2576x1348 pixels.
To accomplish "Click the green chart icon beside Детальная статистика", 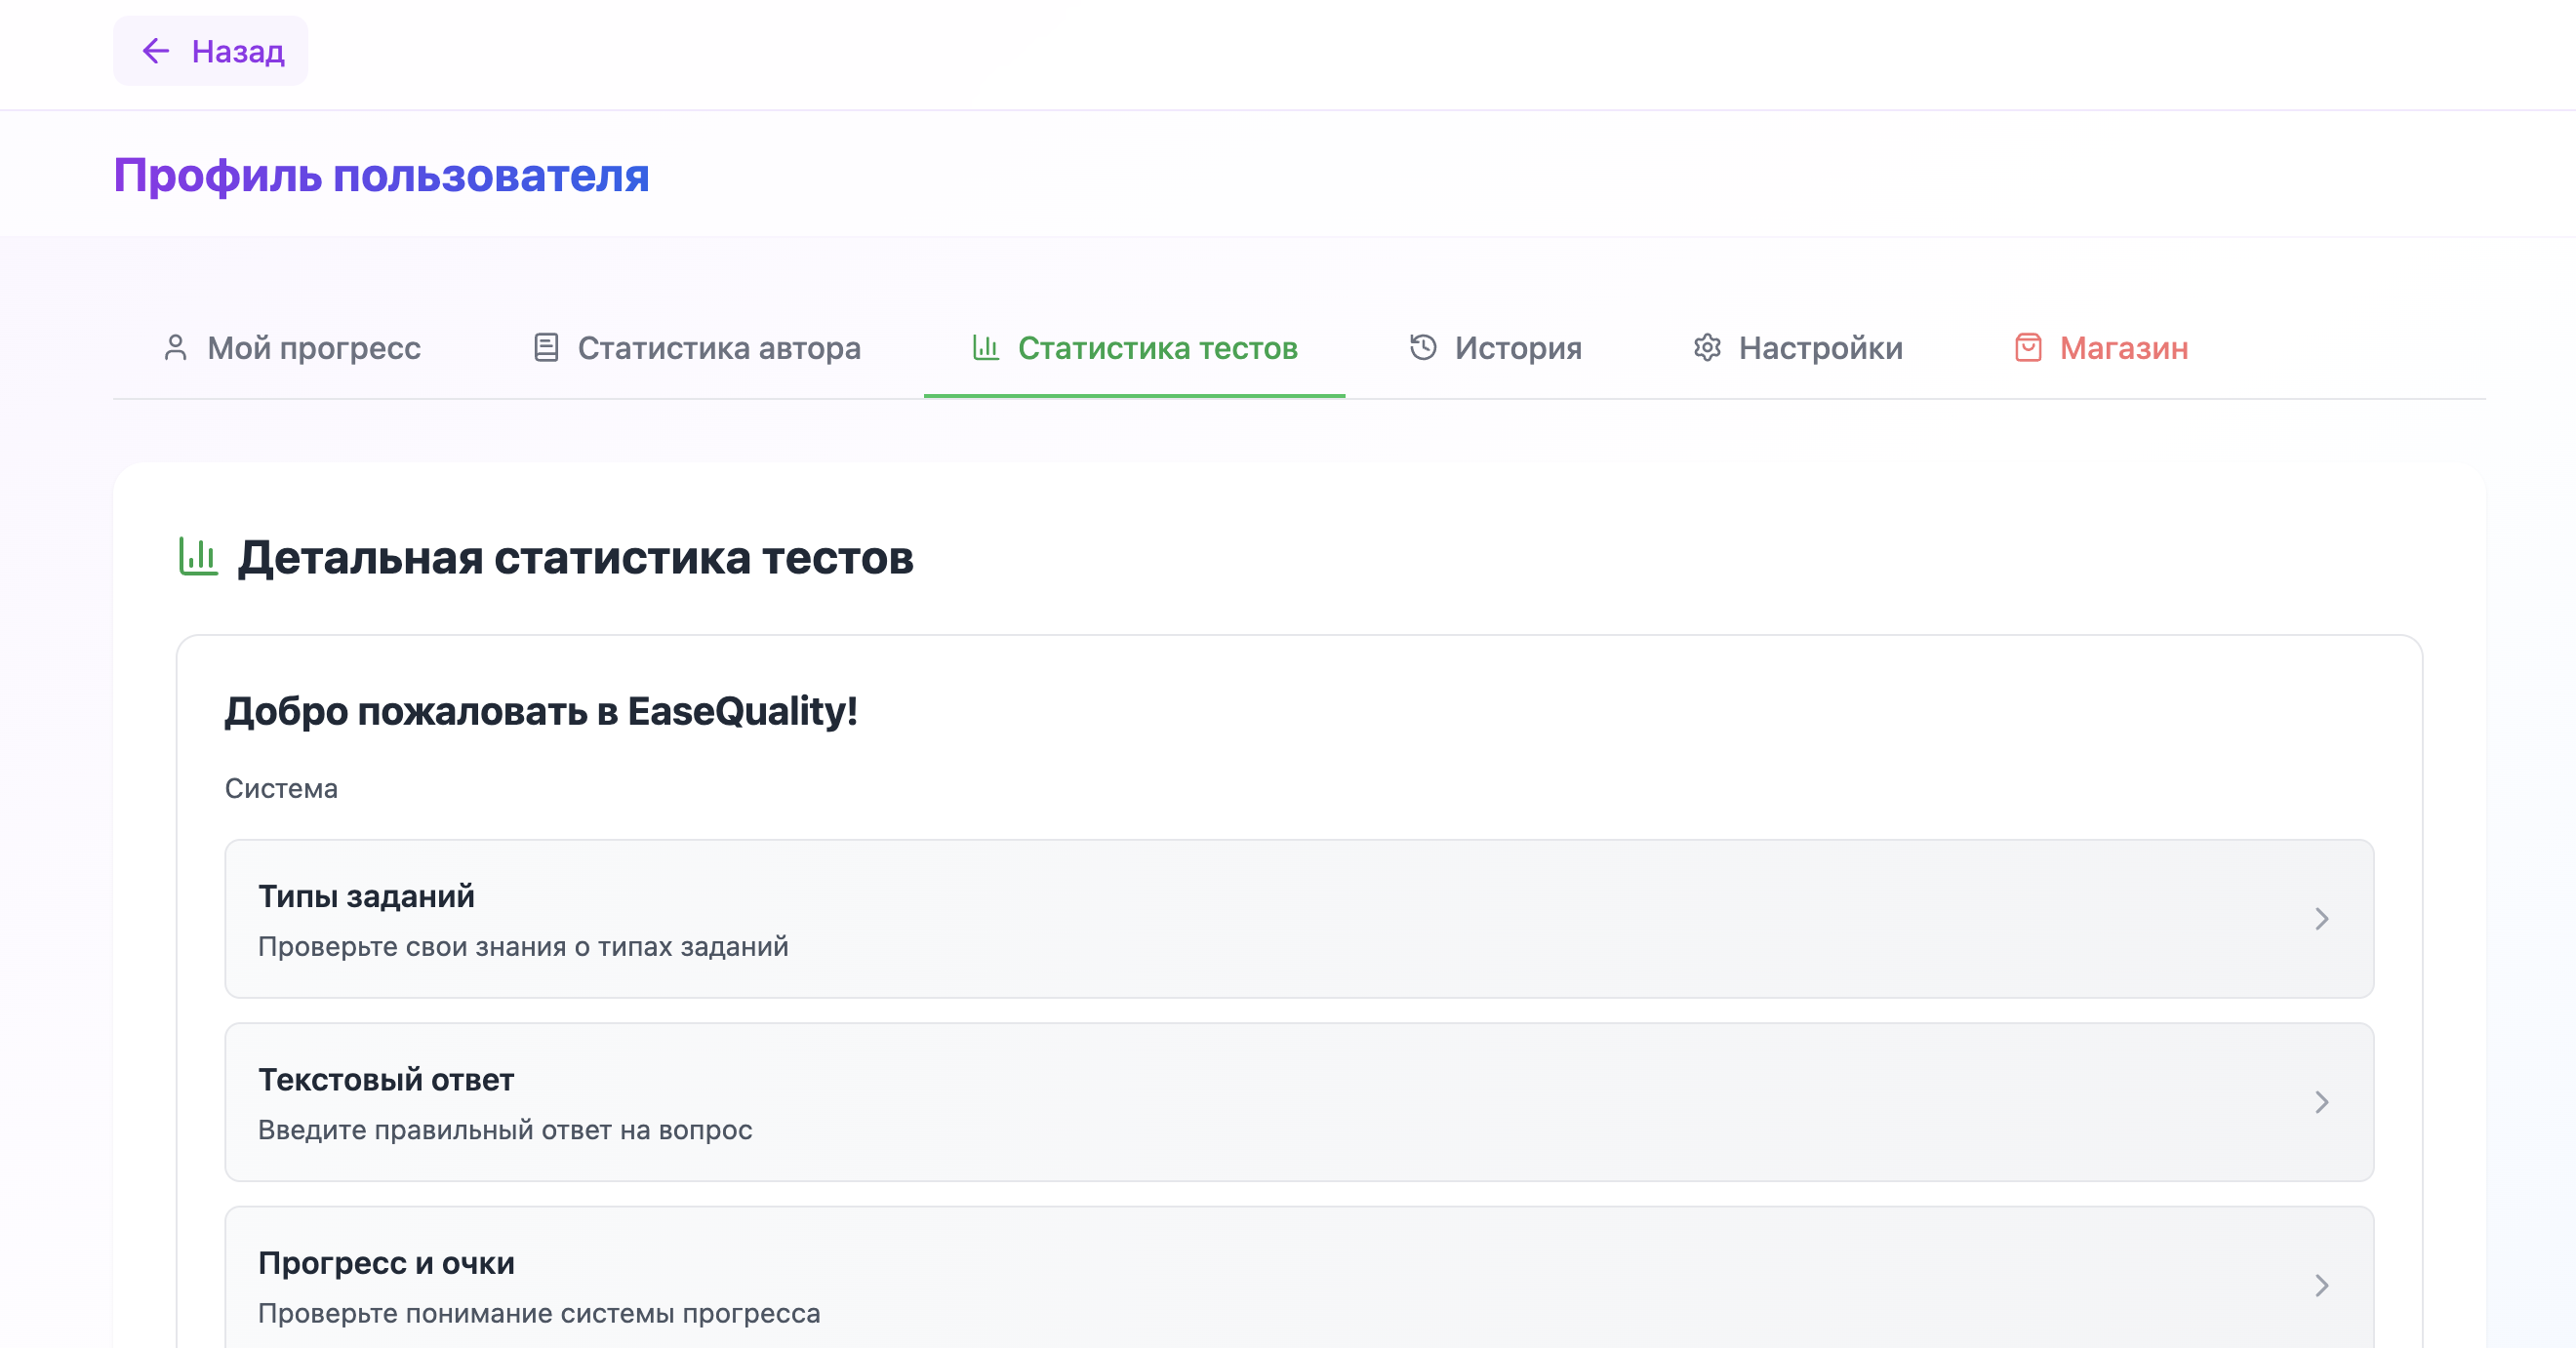I will [x=198, y=557].
